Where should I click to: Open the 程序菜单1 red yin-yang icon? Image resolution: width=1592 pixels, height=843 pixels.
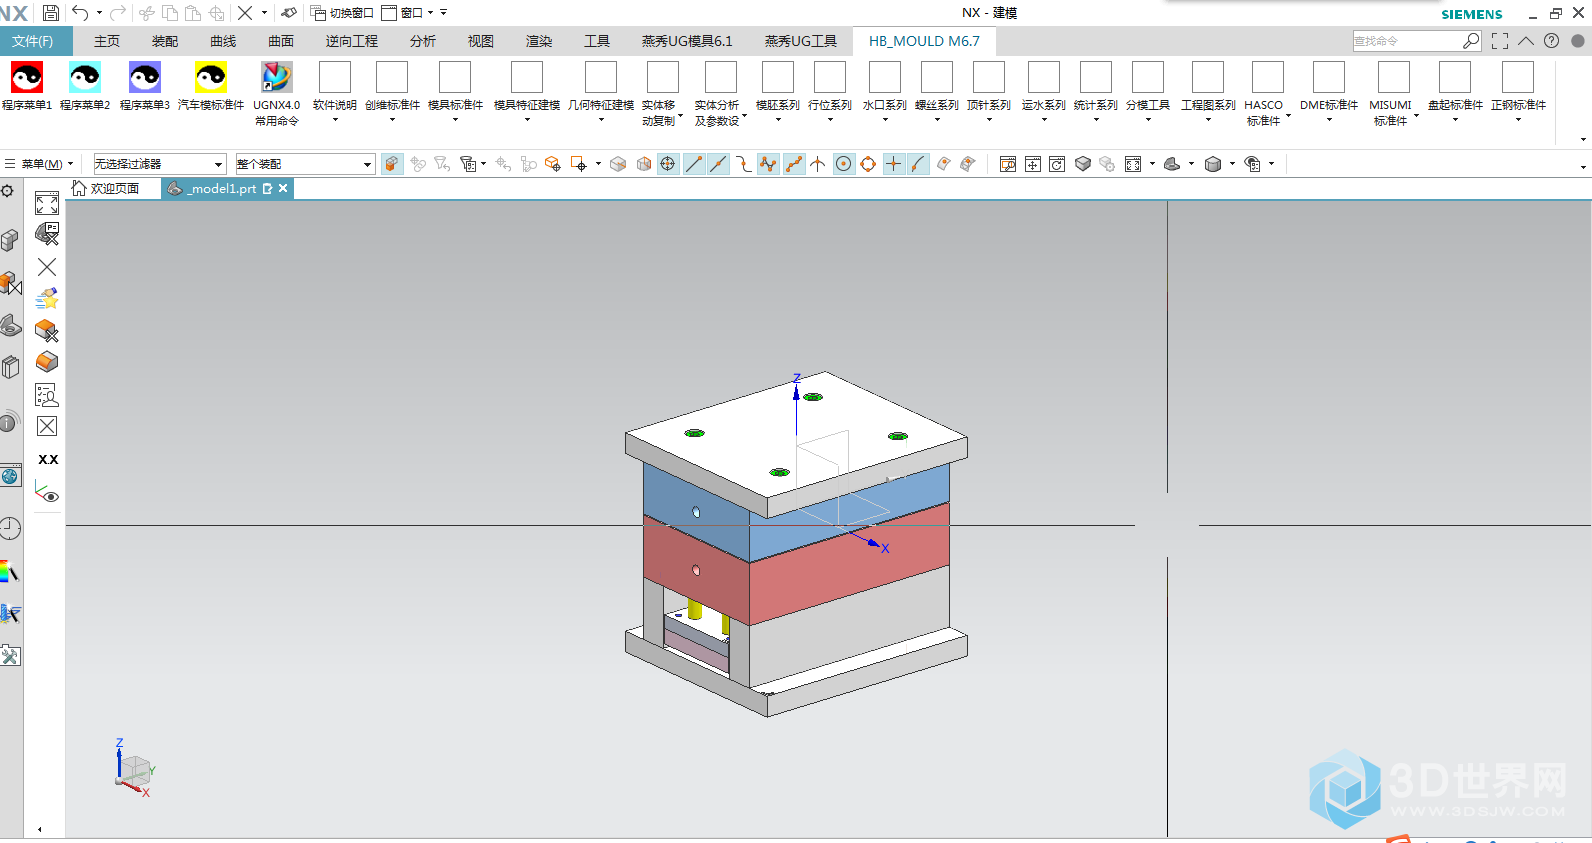(27, 77)
